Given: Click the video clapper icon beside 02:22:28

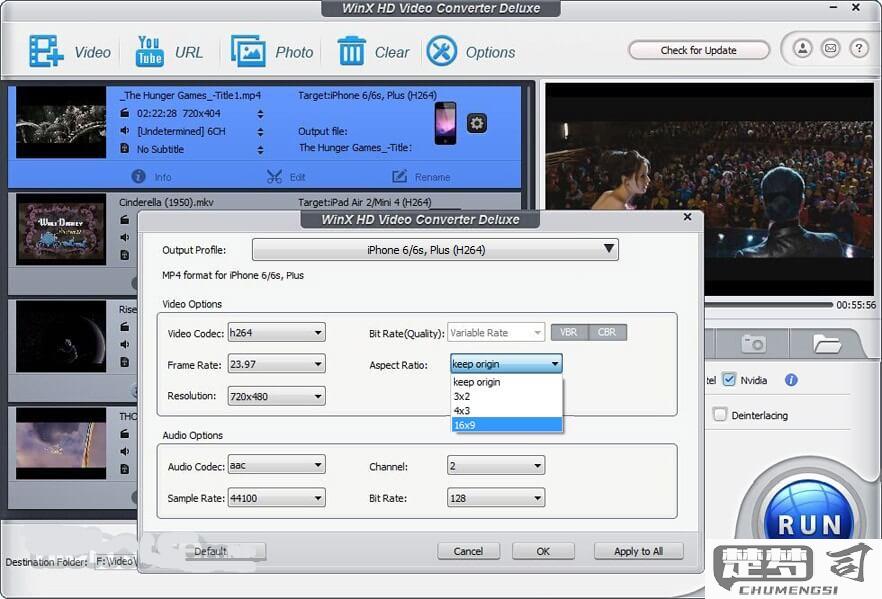Looking at the screenshot, I should pyautogui.click(x=125, y=113).
